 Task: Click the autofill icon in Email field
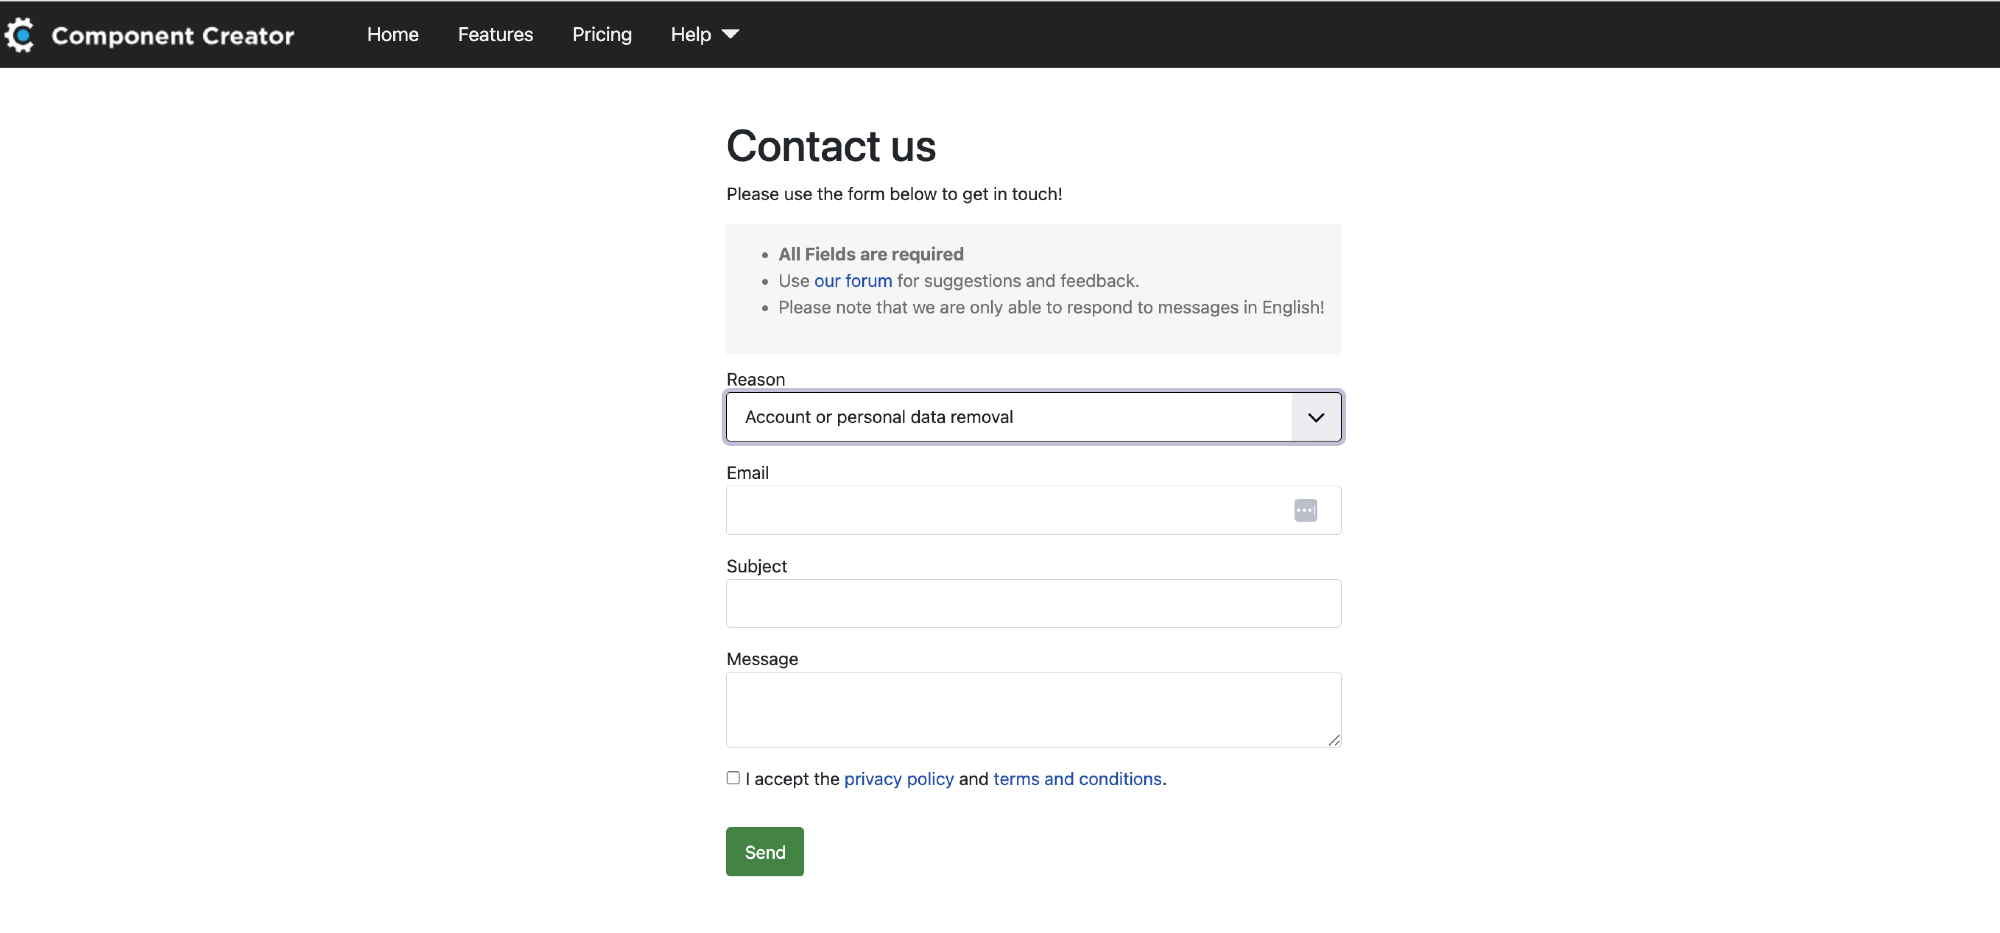pos(1305,511)
